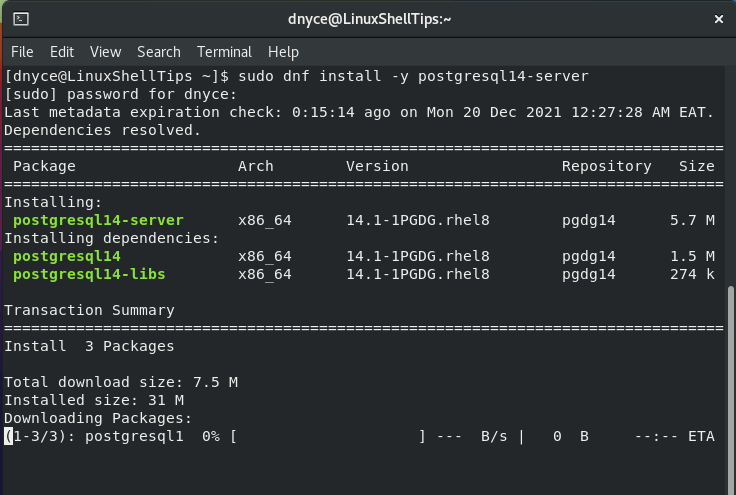Click the 'Version' column header
Screen dimensions: 736x495
click(377, 166)
